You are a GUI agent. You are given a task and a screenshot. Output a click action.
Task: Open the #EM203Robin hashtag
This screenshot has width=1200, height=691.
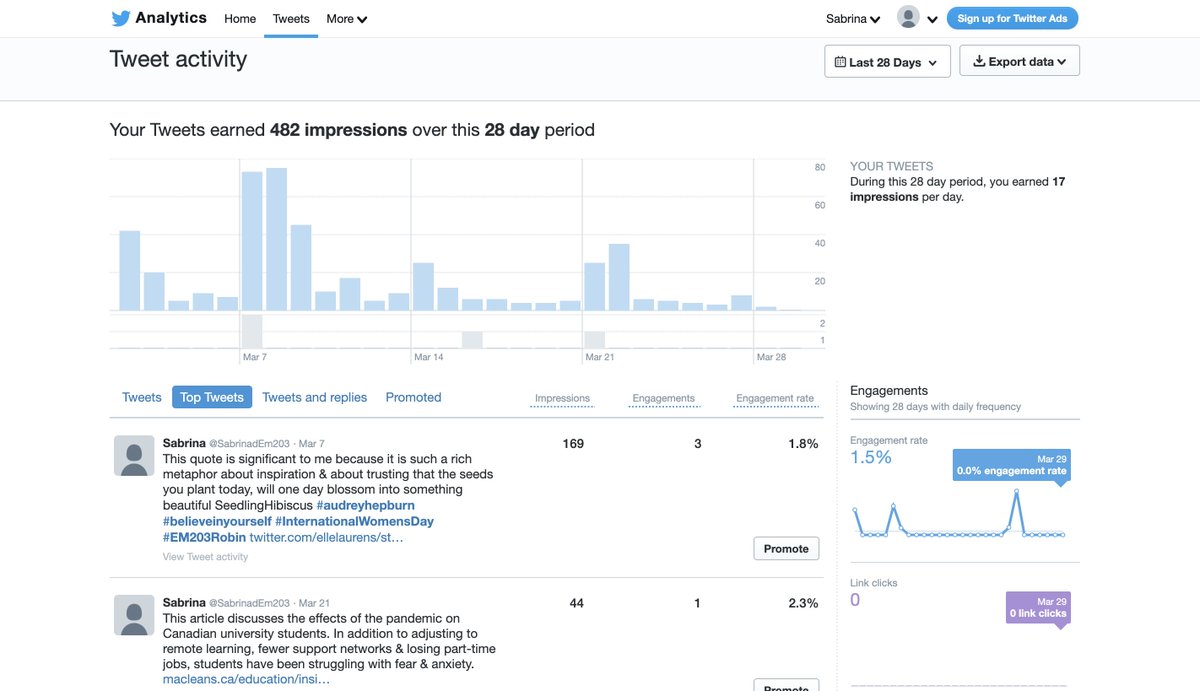pos(204,538)
